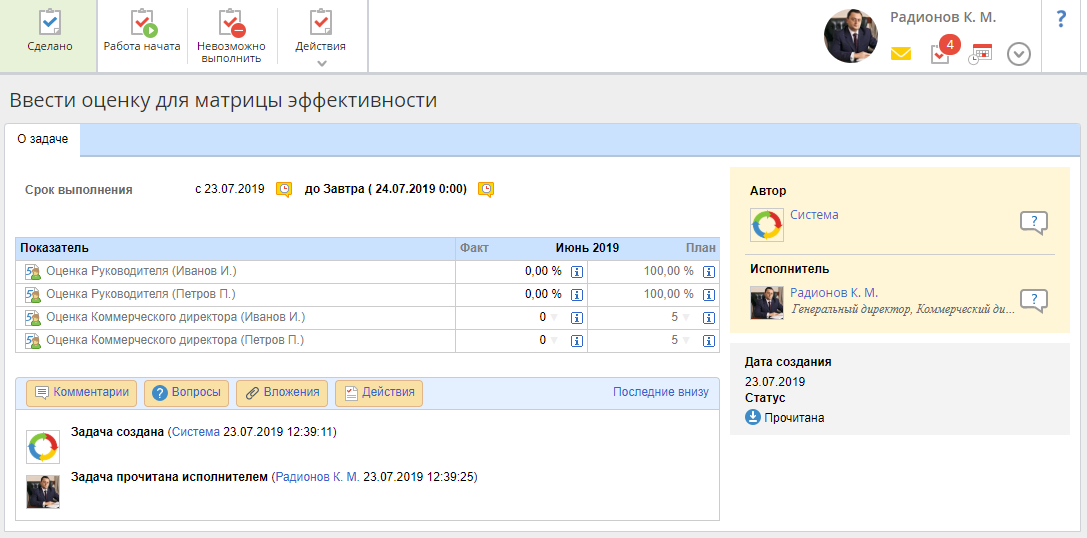The height and width of the screenshot is (538, 1087).
Task: Click the Последние внизу link
Action: [x=660, y=392]
